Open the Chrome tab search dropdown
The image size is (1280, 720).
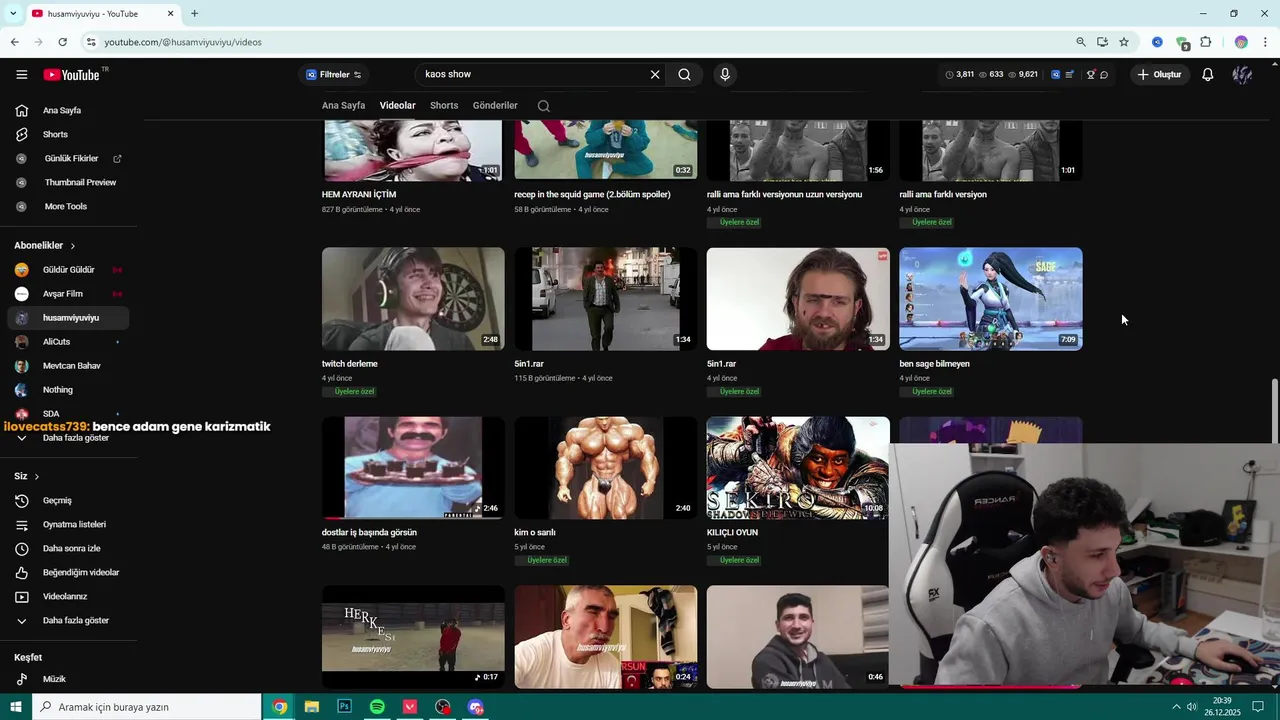13,14
